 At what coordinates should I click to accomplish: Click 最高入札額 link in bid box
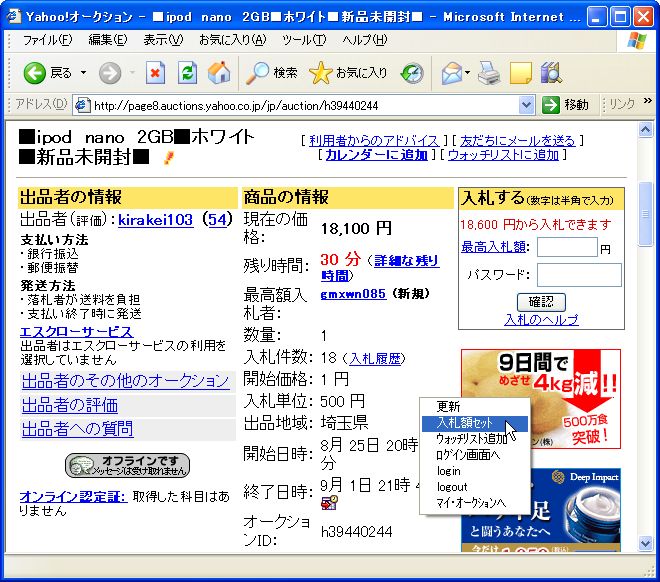[x=493, y=247]
